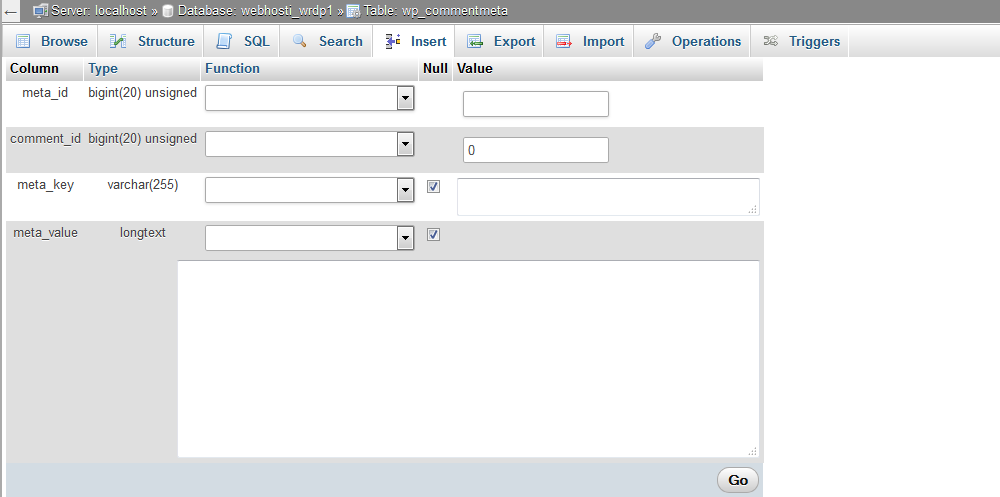Click the meta_id value input field

pos(535,104)
